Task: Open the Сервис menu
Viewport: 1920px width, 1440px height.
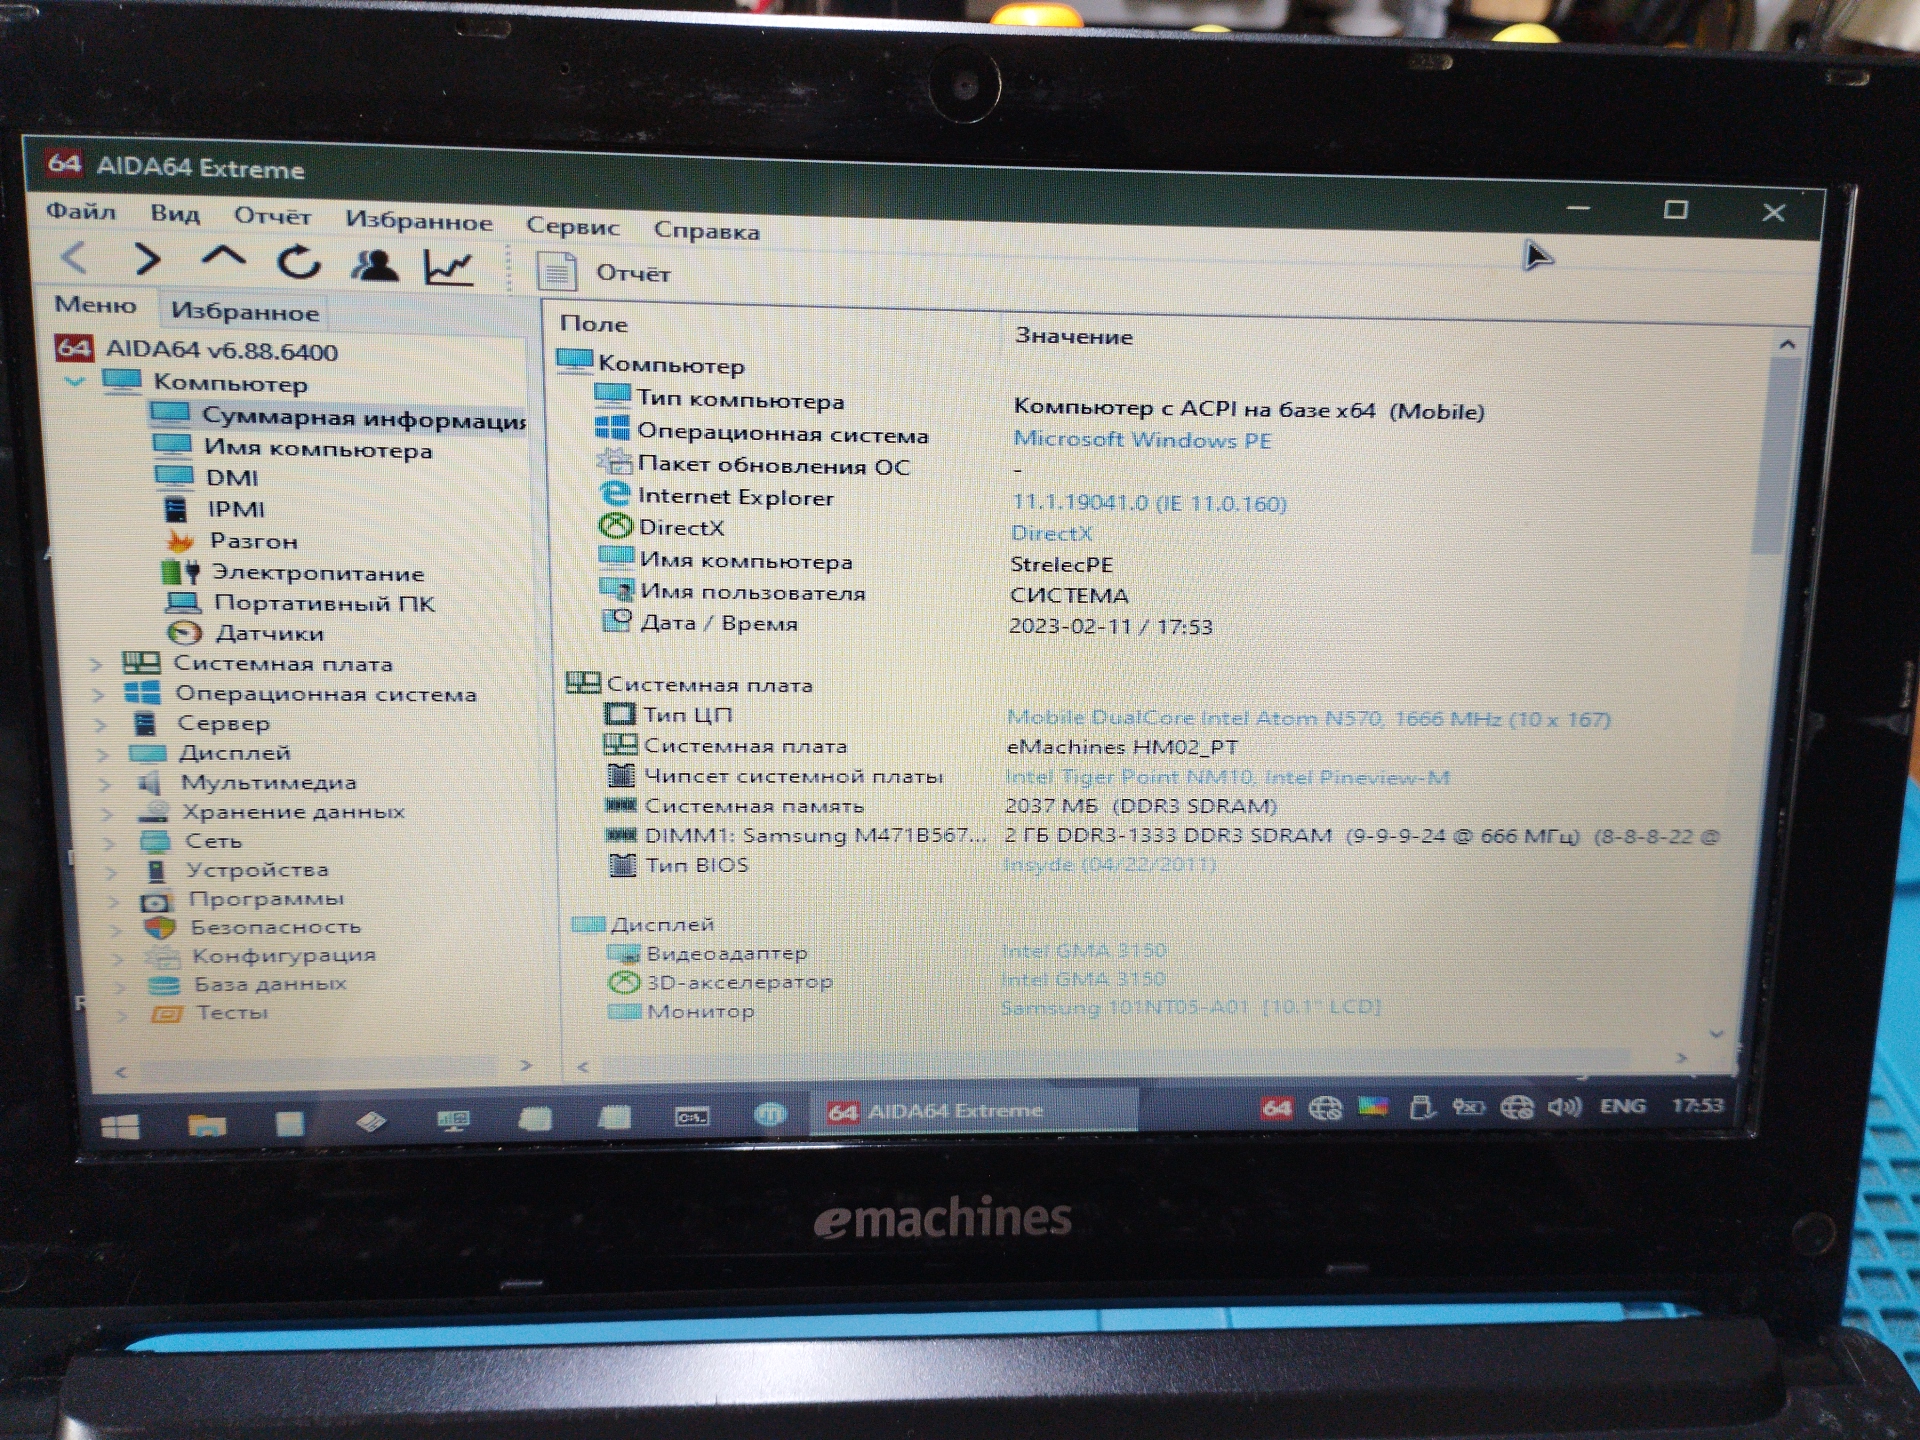Action: click(x=572, y=226)
